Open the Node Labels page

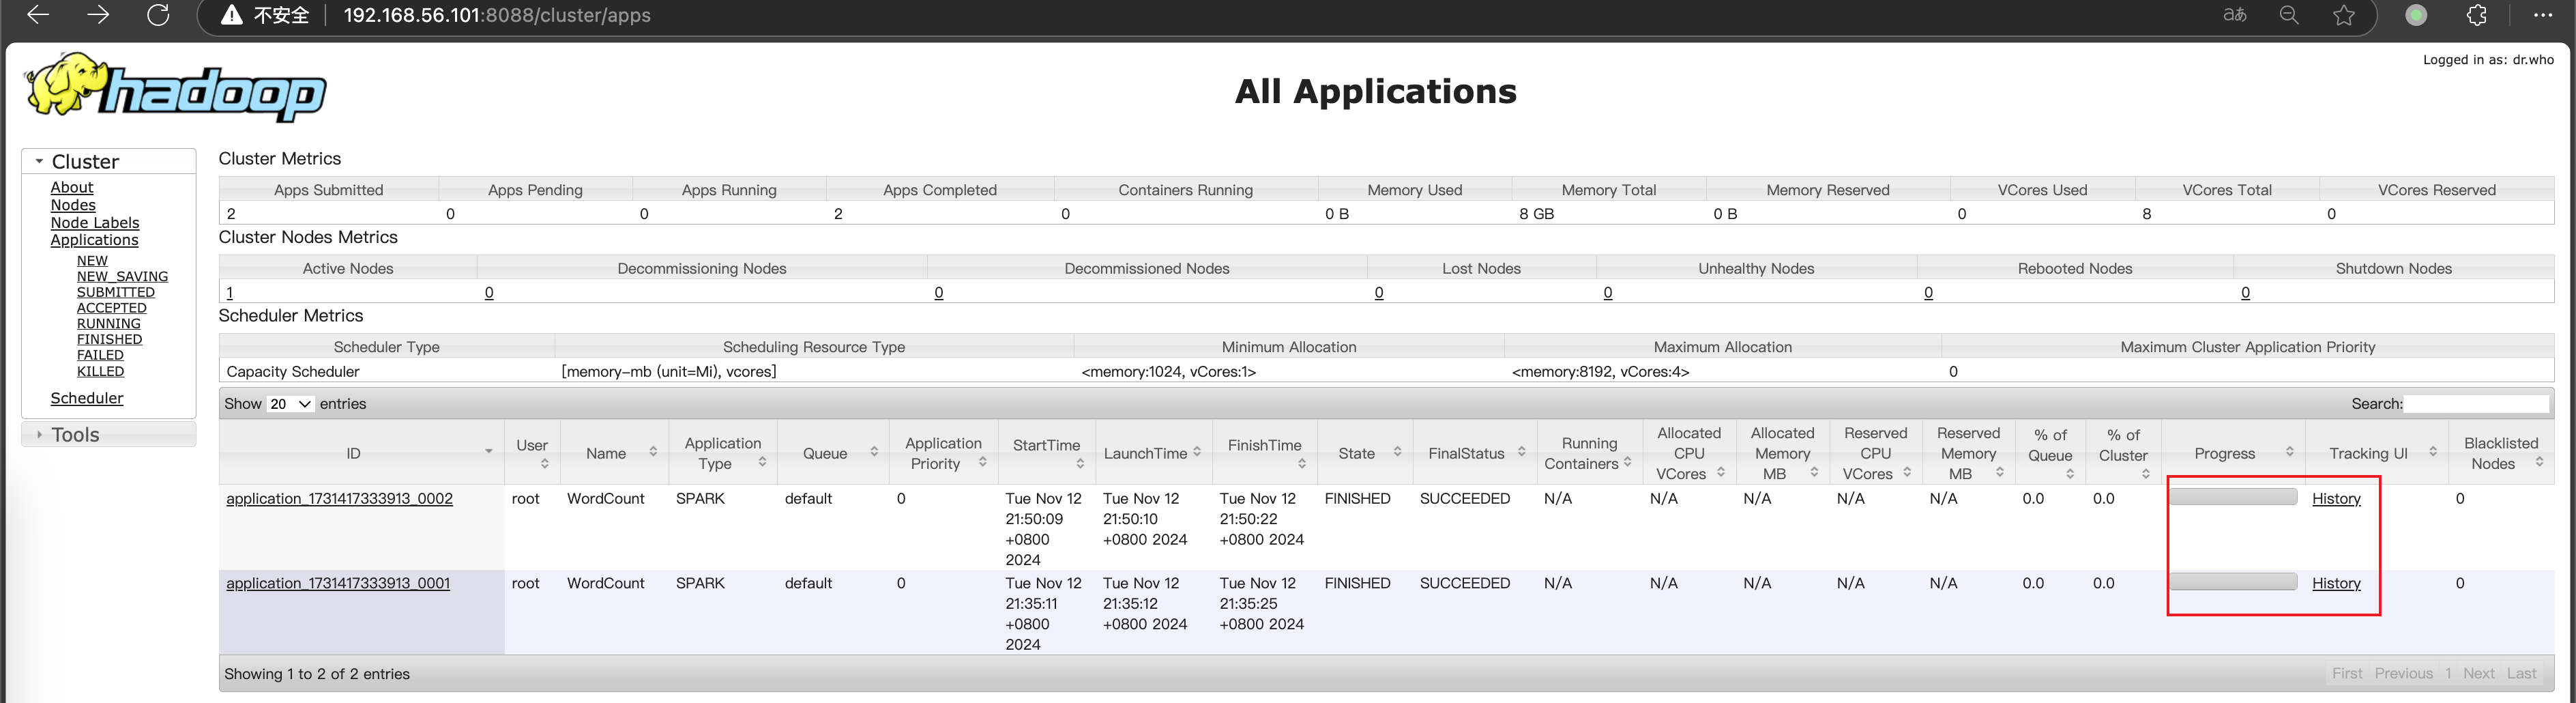click(95, 223)
